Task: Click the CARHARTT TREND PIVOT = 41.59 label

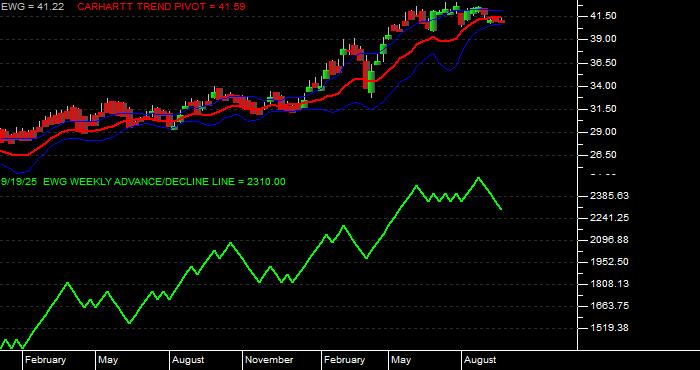Action: tap(161, 7)
